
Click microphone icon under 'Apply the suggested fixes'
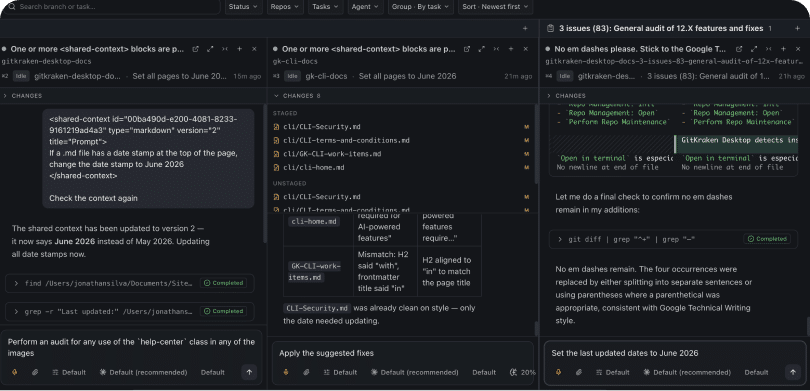coord(286,372)
